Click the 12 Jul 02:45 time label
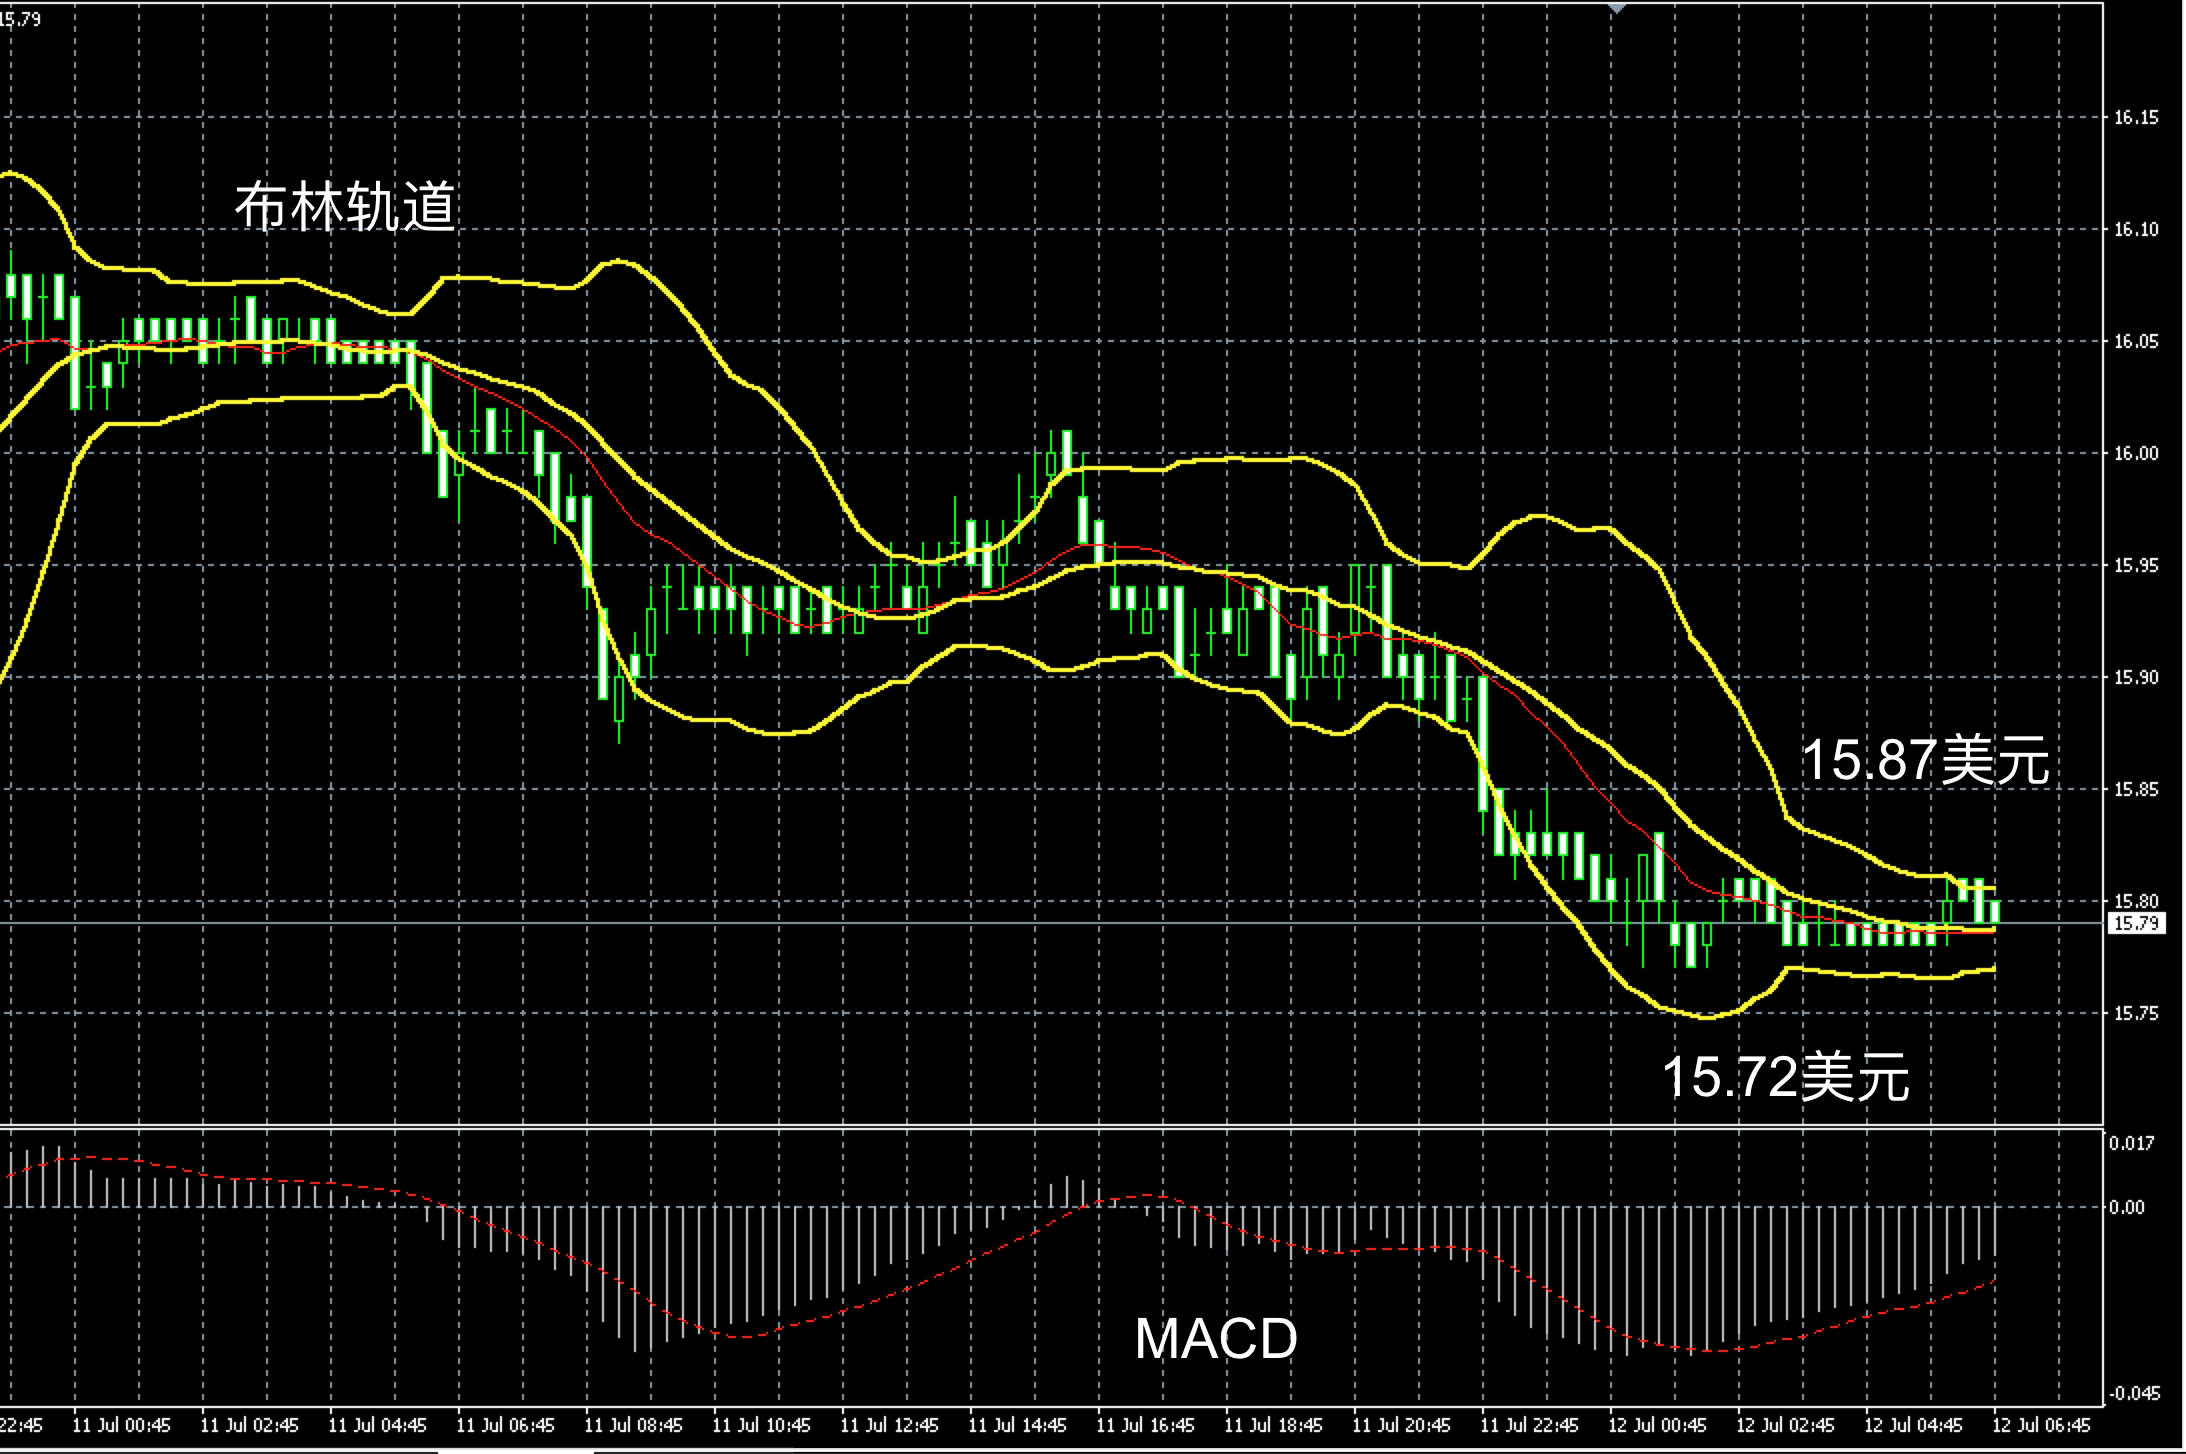Screen dimensions: 2186x1454 coord(1785,1425)
